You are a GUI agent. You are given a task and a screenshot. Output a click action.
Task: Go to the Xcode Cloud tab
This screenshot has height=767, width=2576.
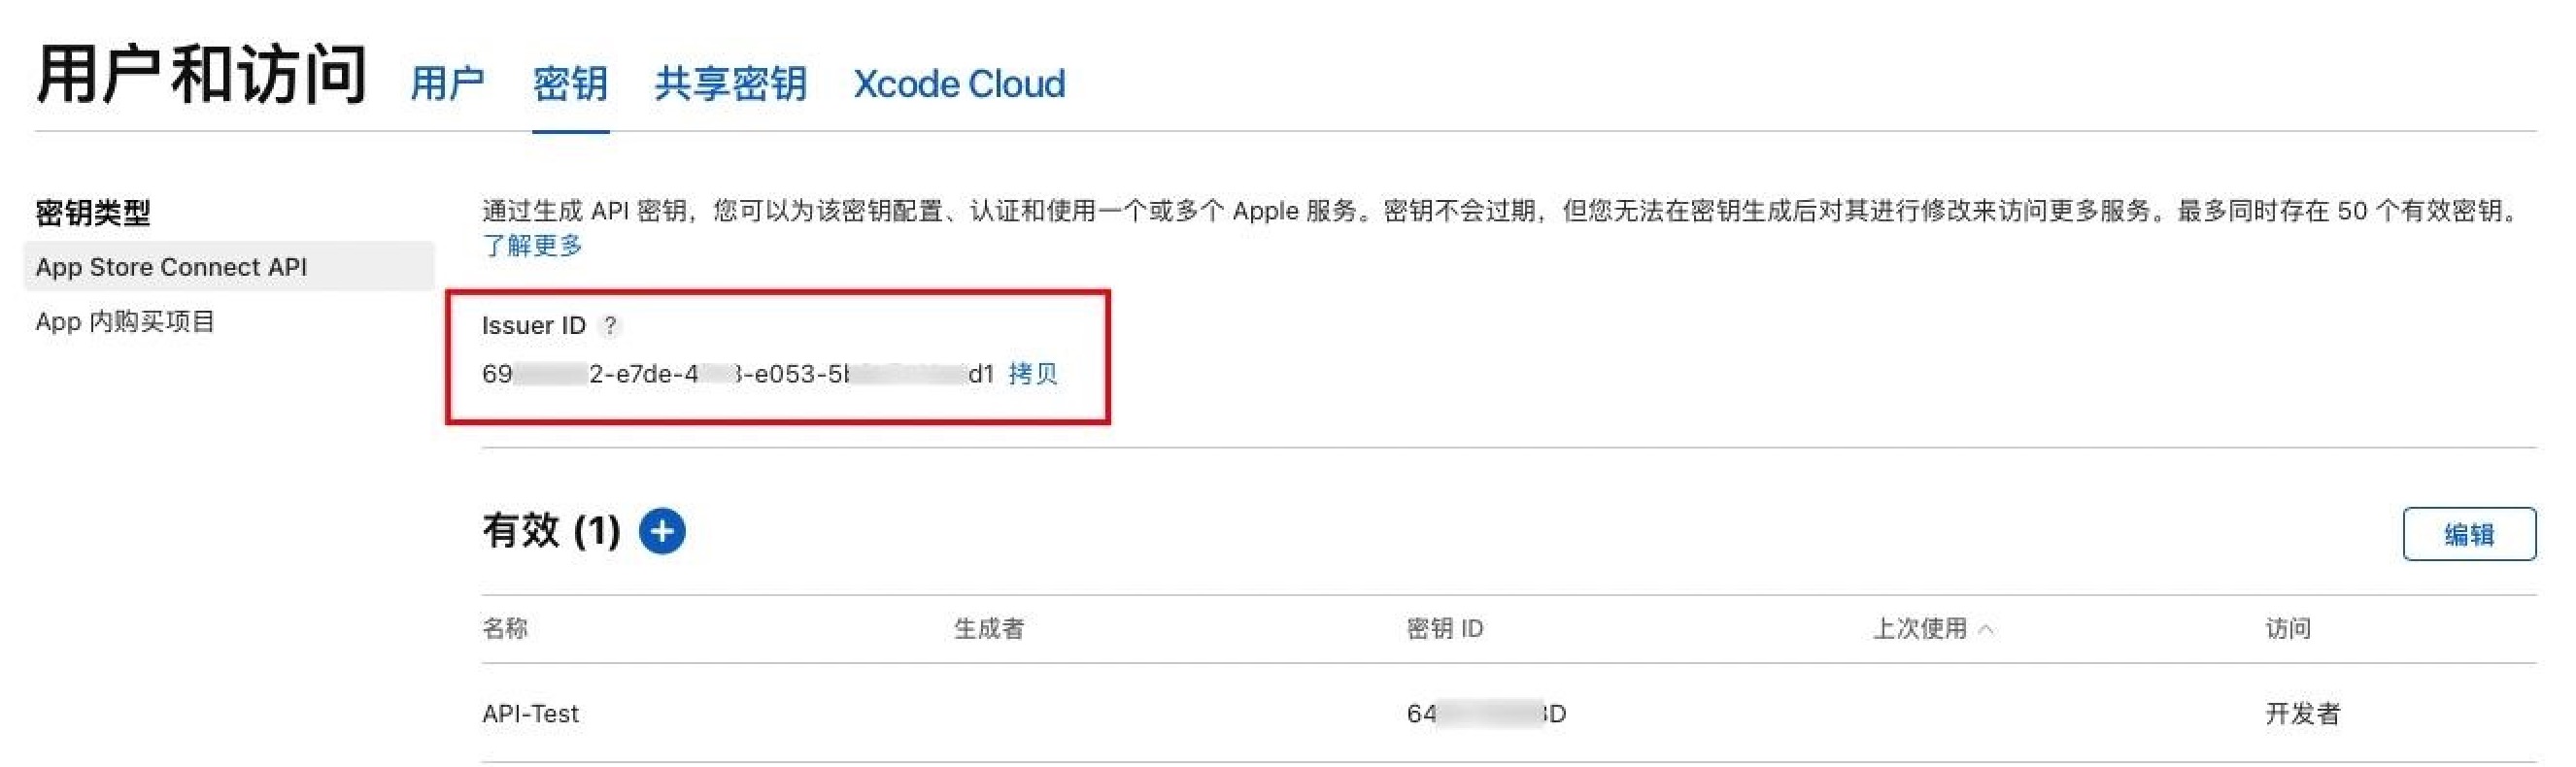click(959, 83)
